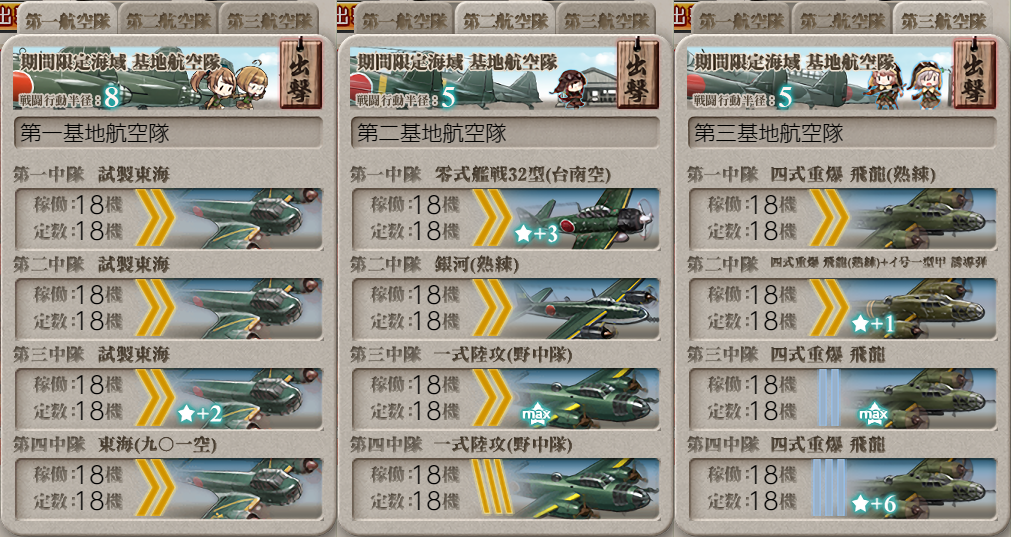
Task: Select 四式重爆 飛龍(熟練) first squadron slot
Action: coord(842,219)
